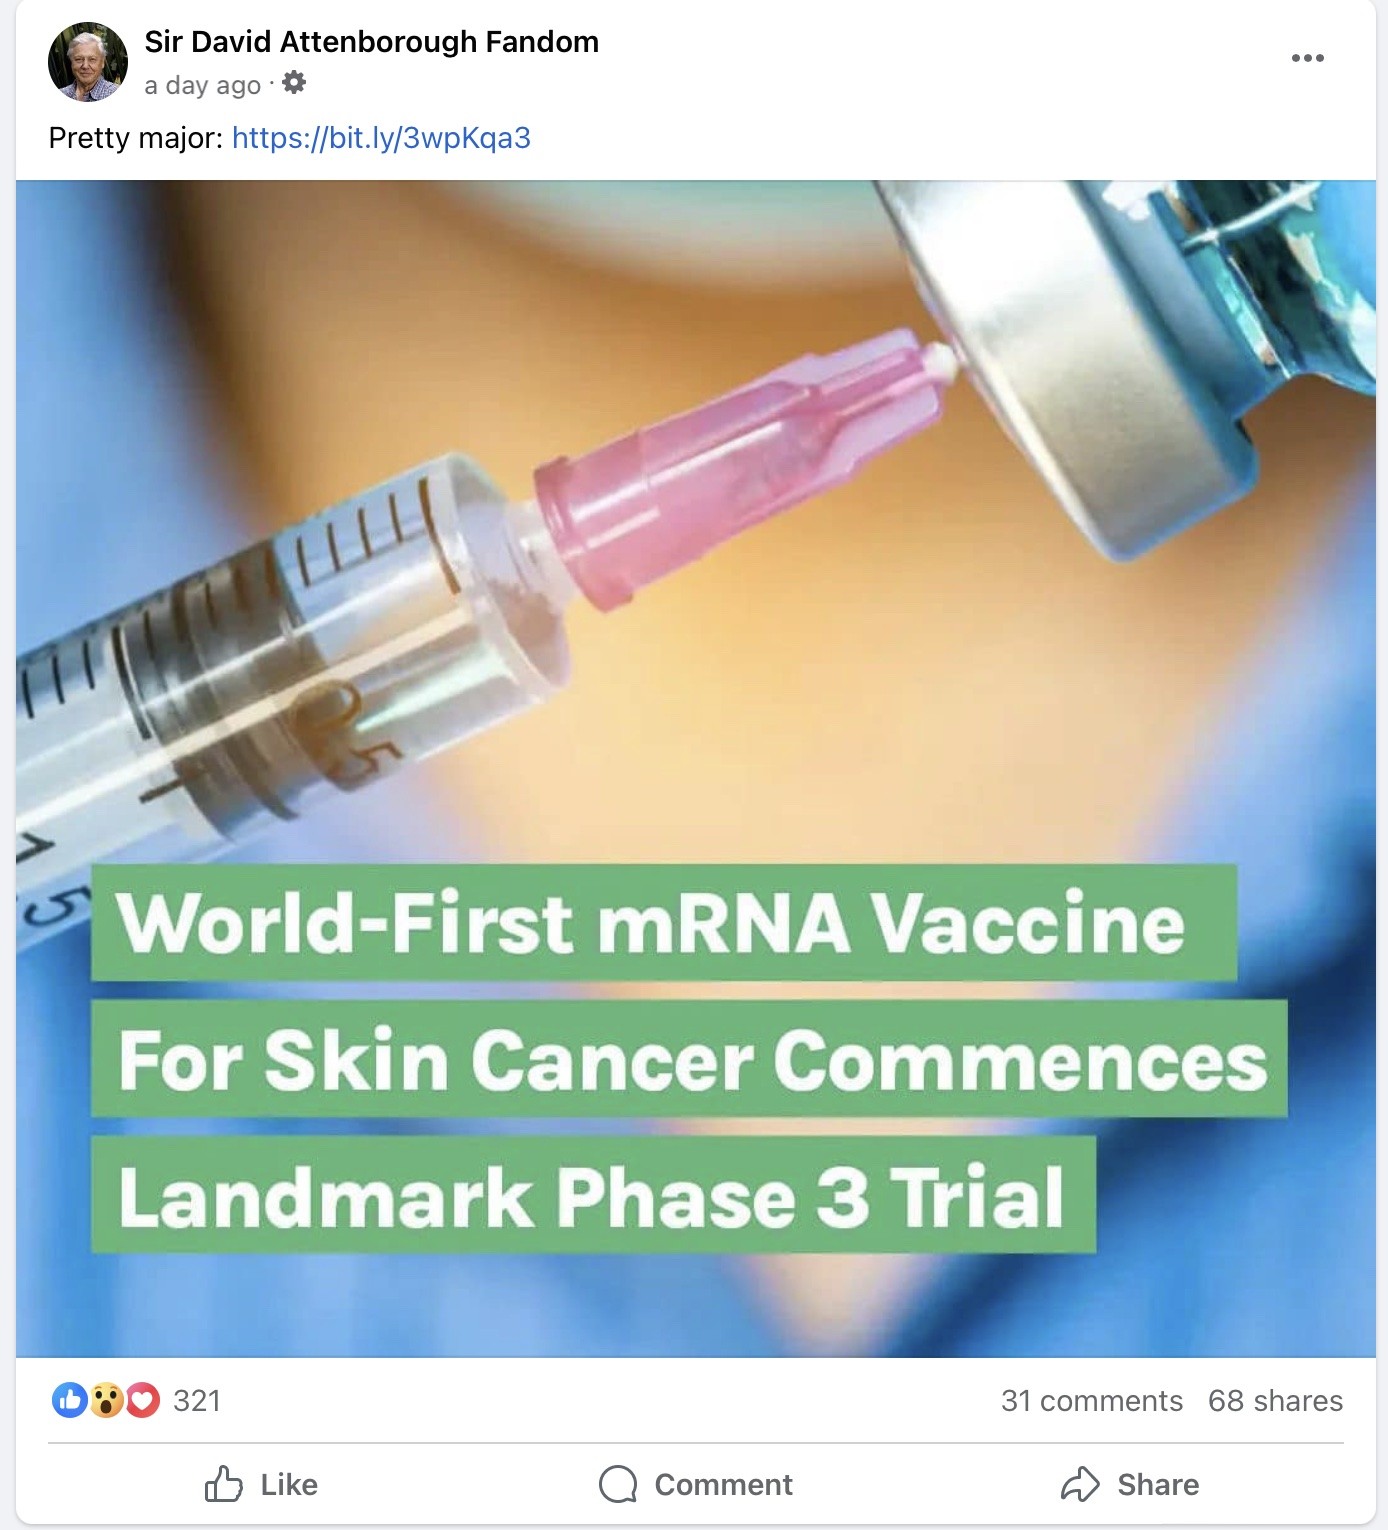Select the Comment button text
The image size is (1388, 1530).
[x=723, y=1485]
